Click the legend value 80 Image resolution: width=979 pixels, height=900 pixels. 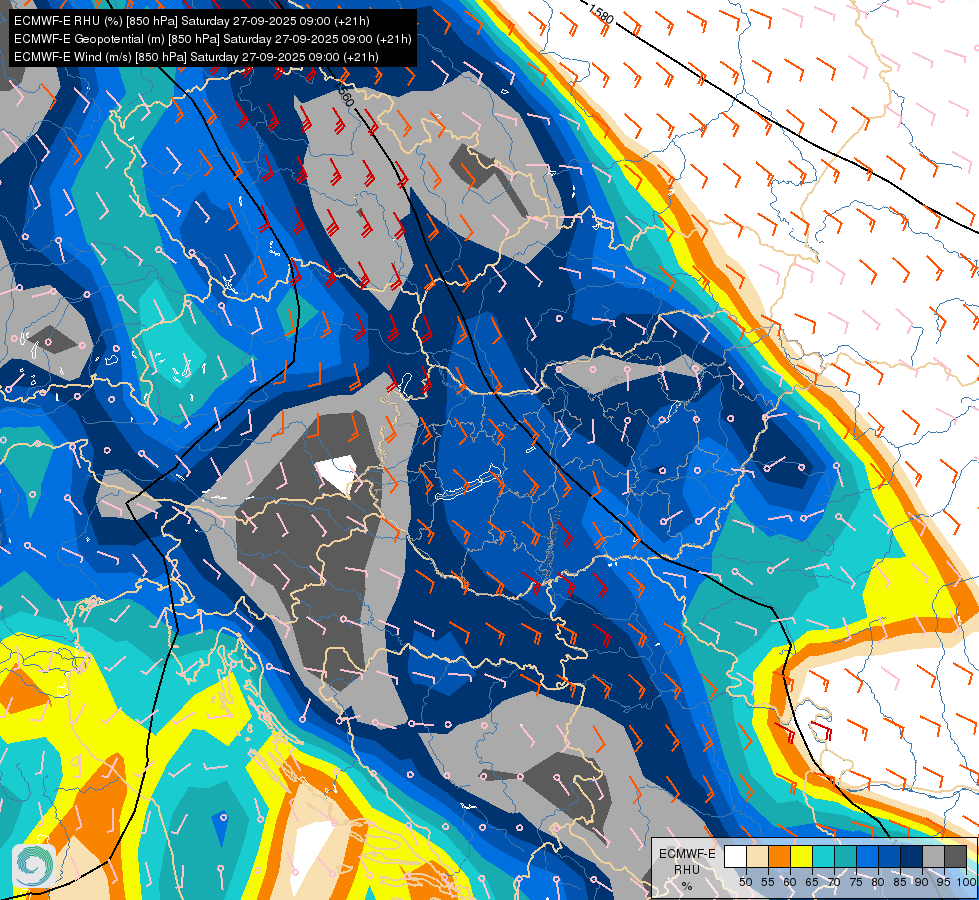coord(878,883)
